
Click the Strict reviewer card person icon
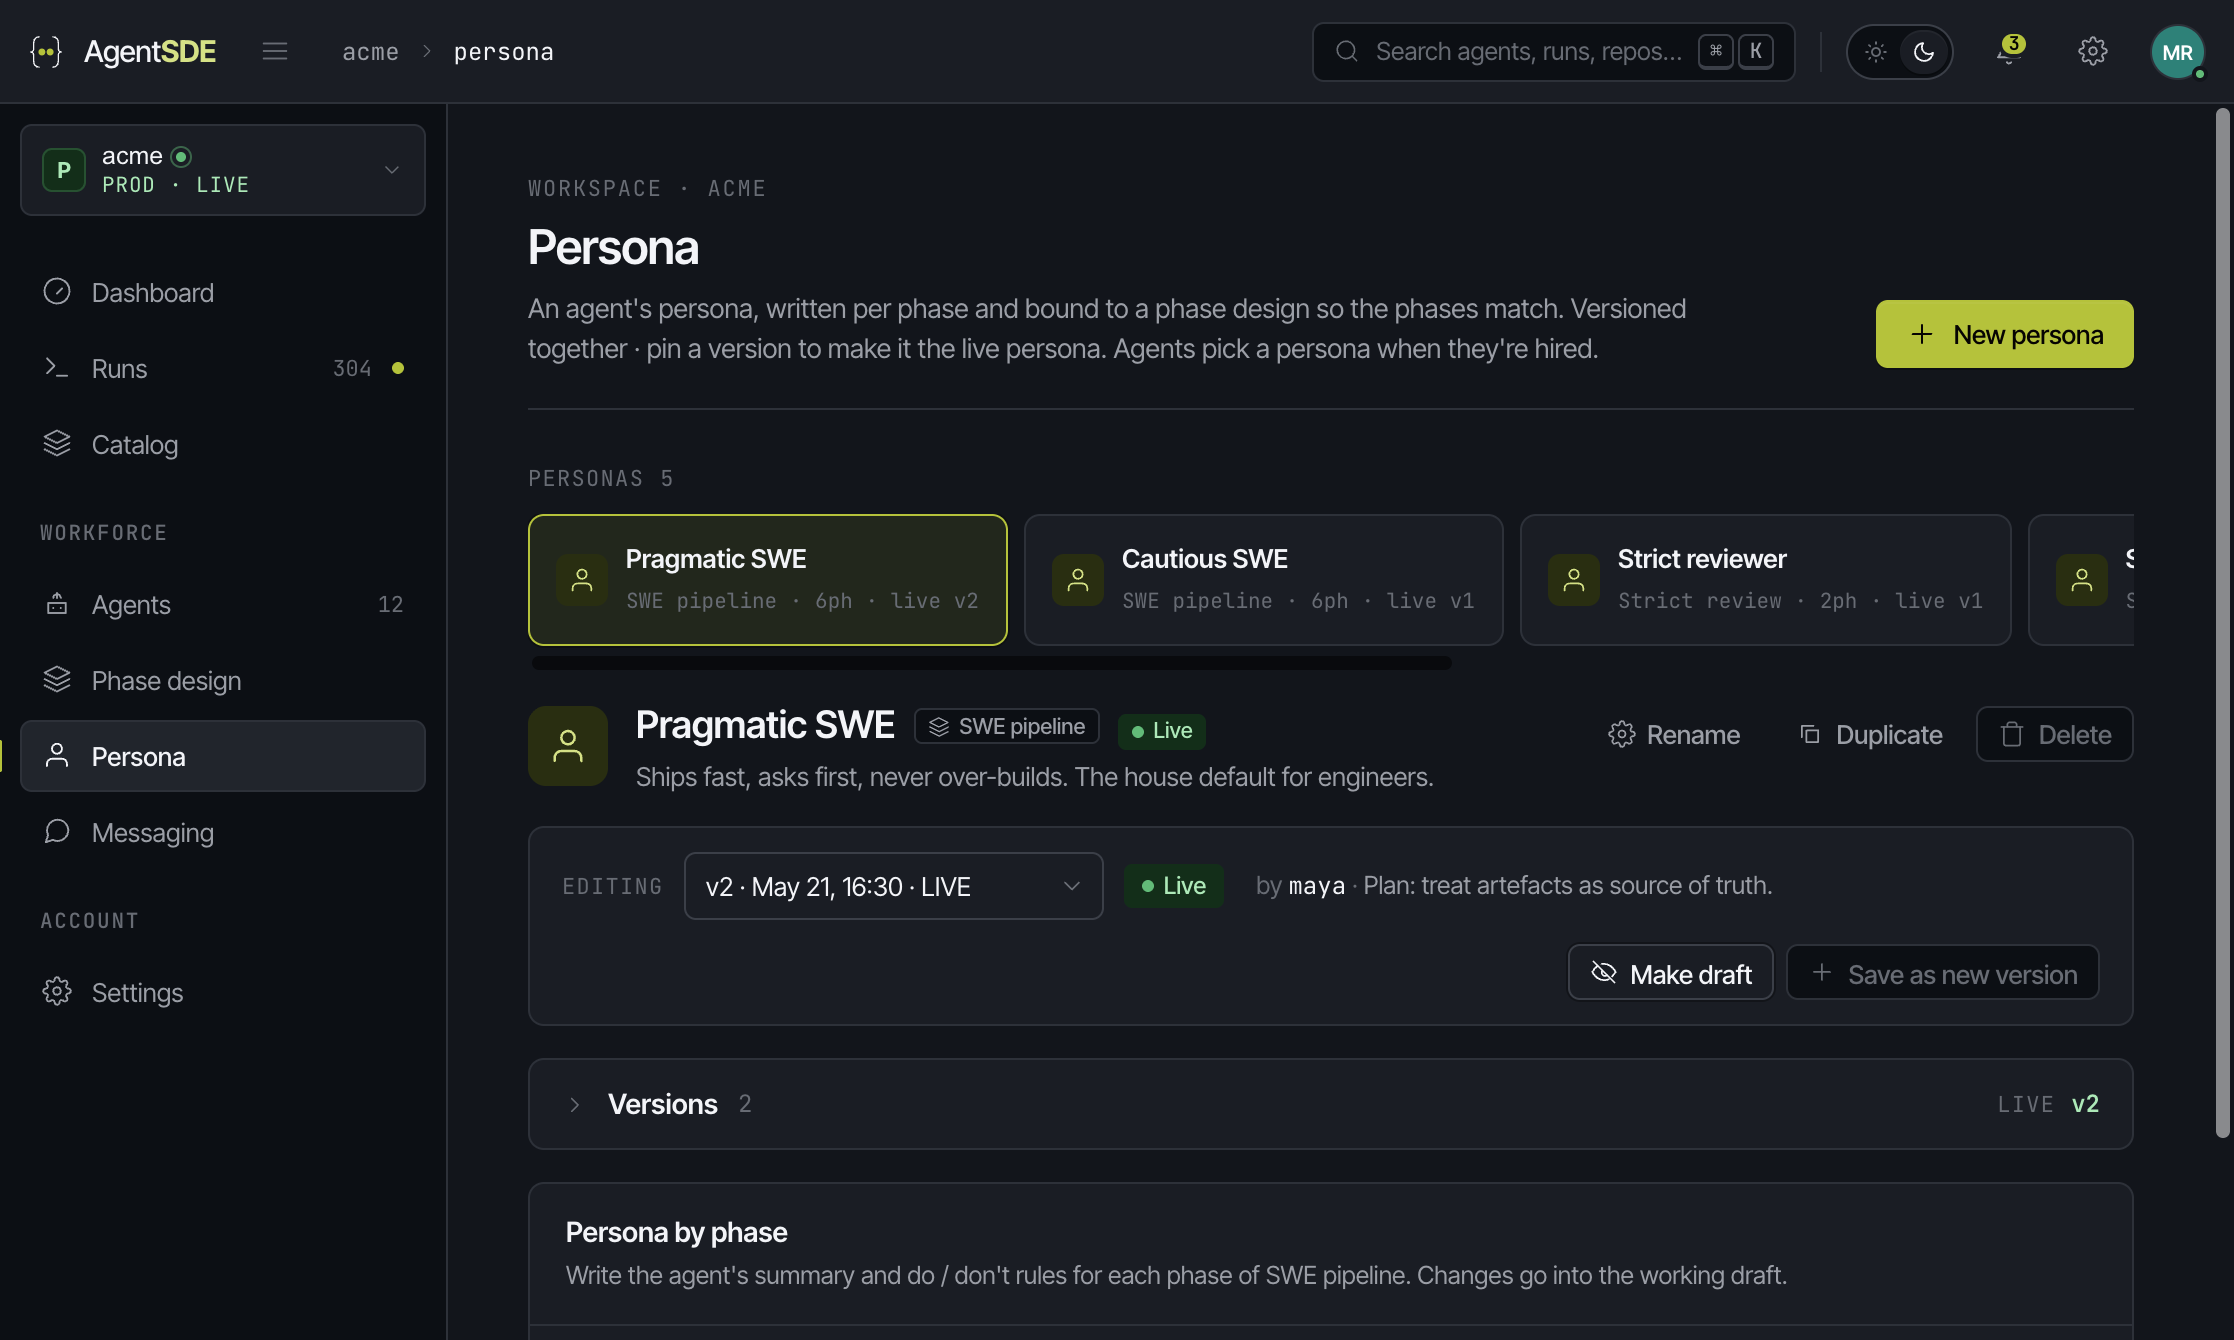click(x=1574, y=580)
